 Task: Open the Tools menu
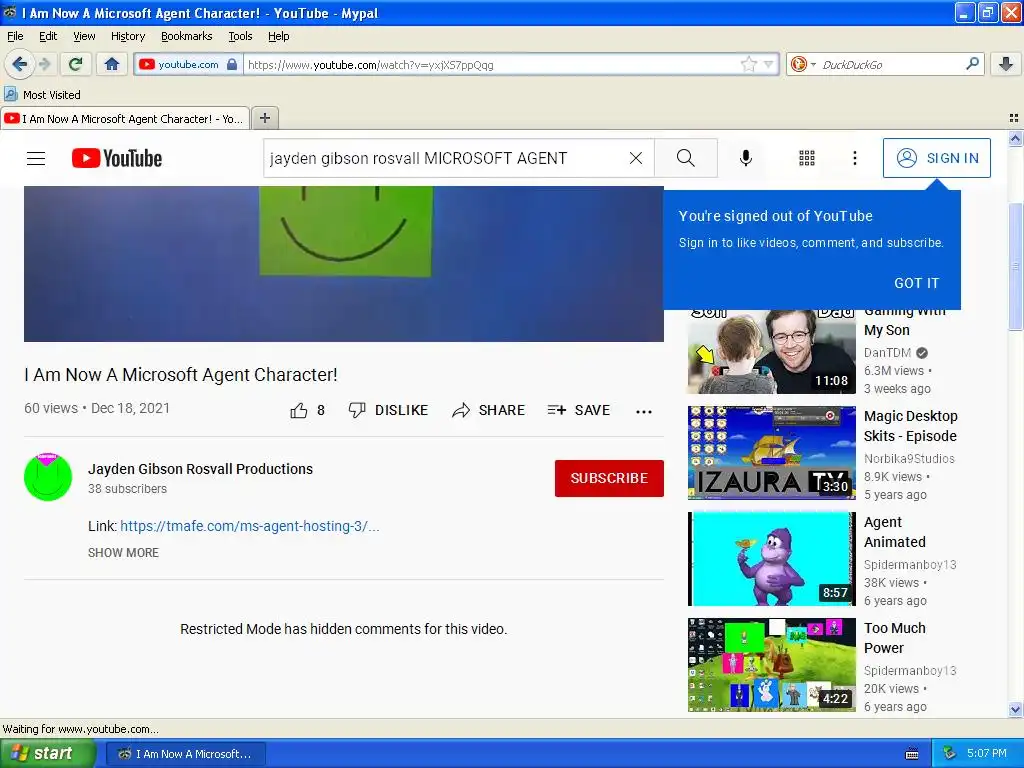click(x=240, y=36)
